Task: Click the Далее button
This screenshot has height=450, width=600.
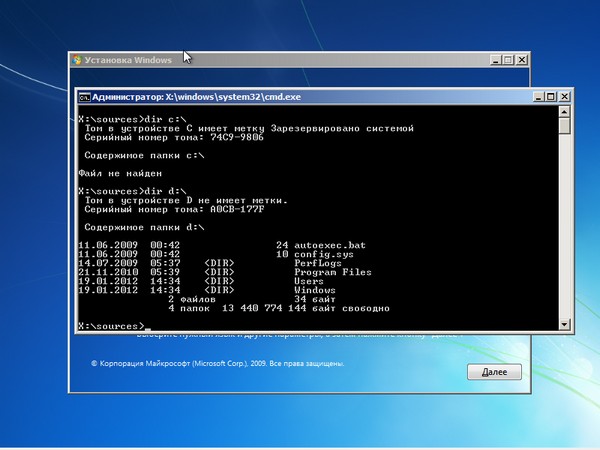Action: tap(494, 372)
